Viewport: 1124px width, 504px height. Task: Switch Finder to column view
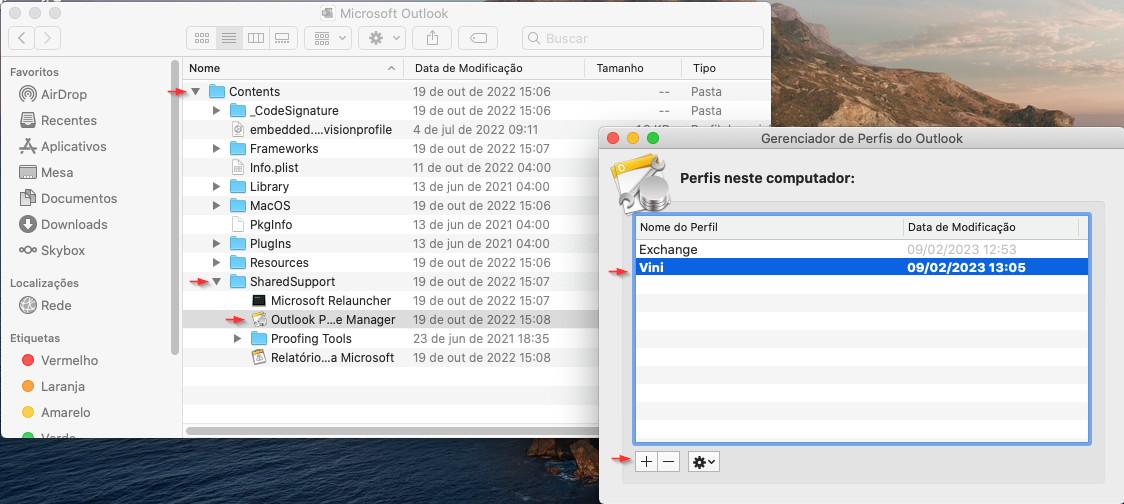pyautogui.click(x=256, y=38)
